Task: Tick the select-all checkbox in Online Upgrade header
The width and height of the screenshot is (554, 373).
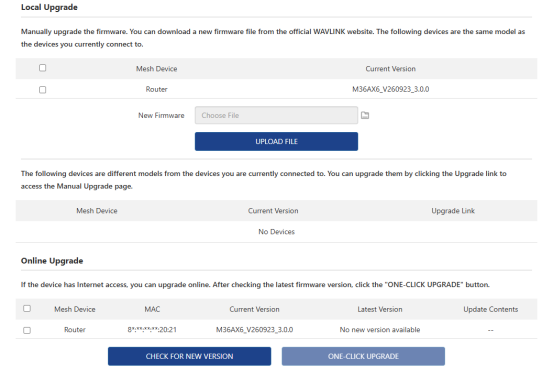Action: 27,308
